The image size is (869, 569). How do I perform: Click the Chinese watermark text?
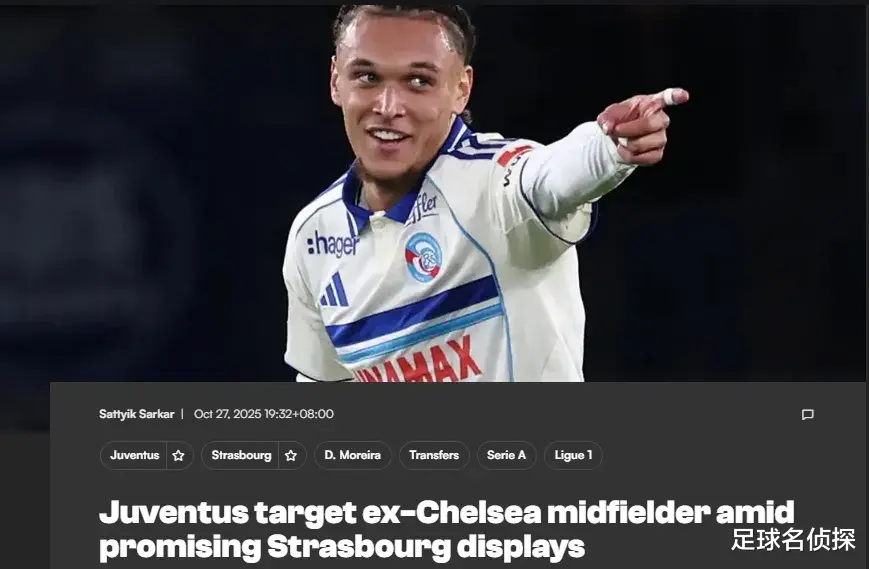(793, 539)
